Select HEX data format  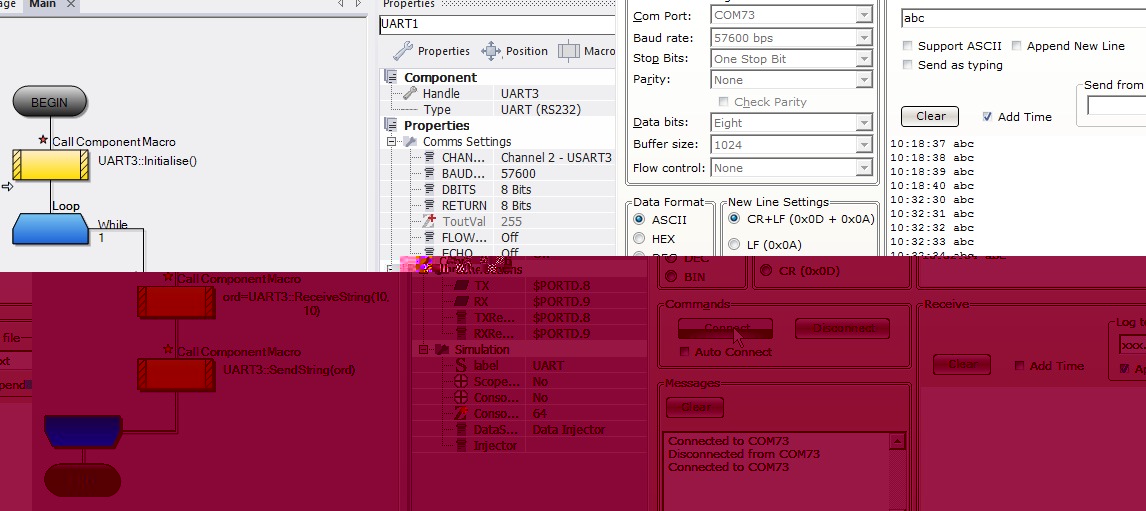coord(640,238)
